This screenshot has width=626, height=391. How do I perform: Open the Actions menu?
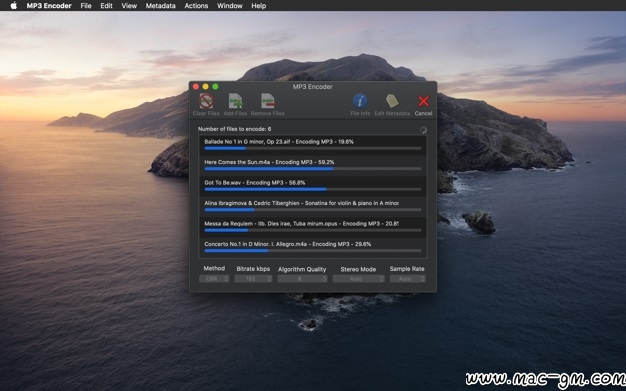pos(196,6)
